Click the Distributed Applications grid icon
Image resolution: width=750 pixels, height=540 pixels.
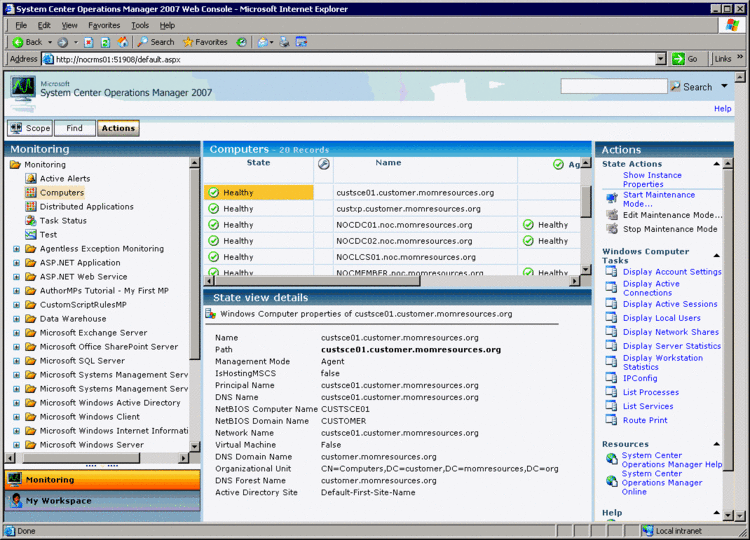(x=31, y=207)
